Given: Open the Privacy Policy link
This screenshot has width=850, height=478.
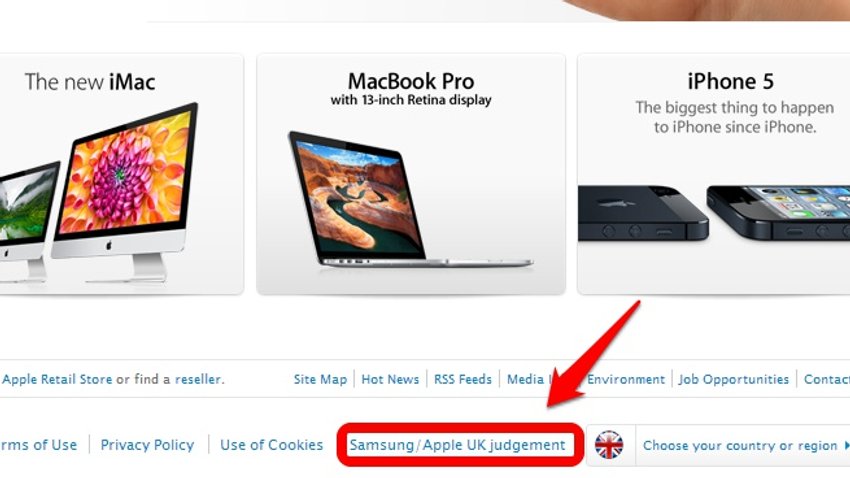Looking at the screenshot, I should point(147,445).
